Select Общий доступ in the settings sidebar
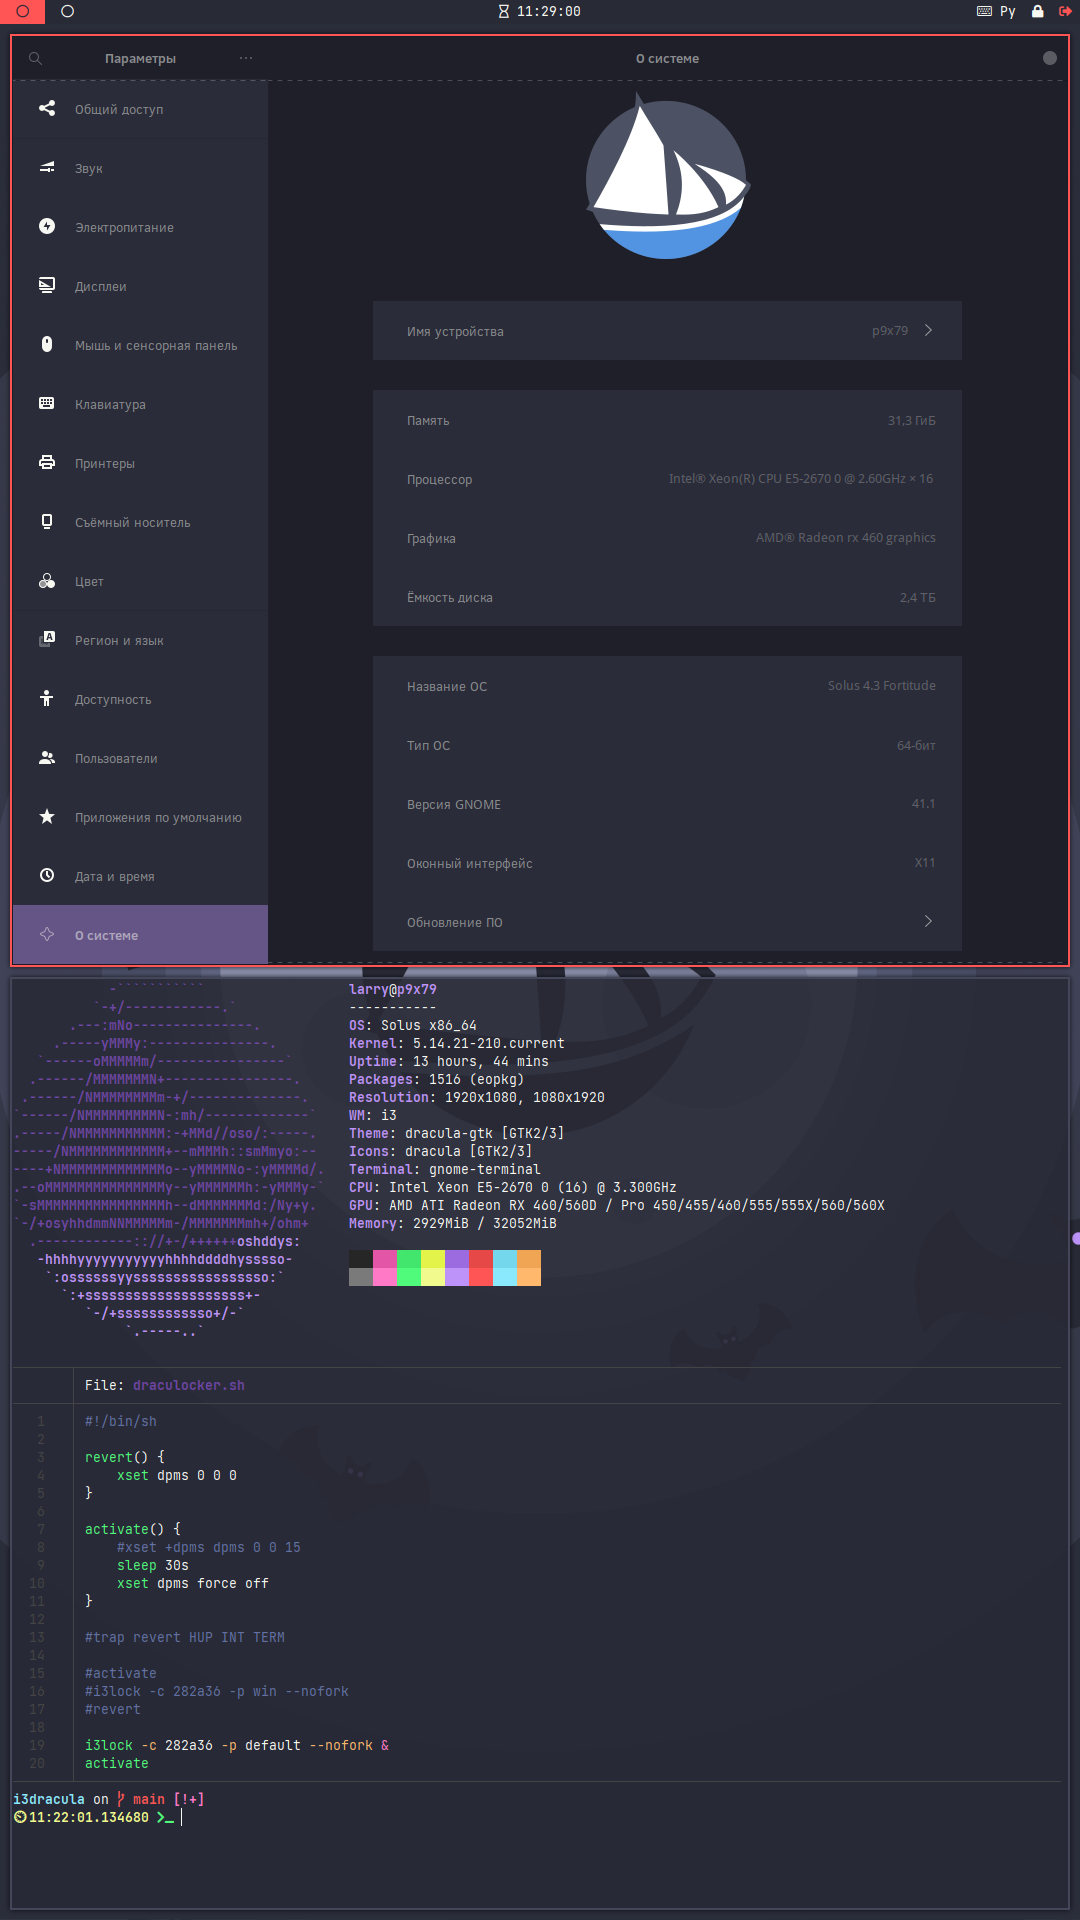 click(140, 109)
